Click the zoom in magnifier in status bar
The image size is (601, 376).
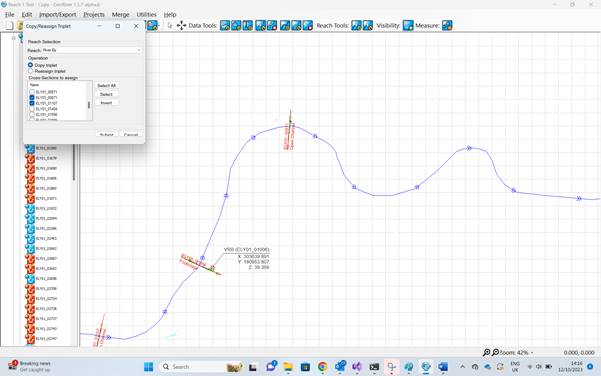[486, 352]
